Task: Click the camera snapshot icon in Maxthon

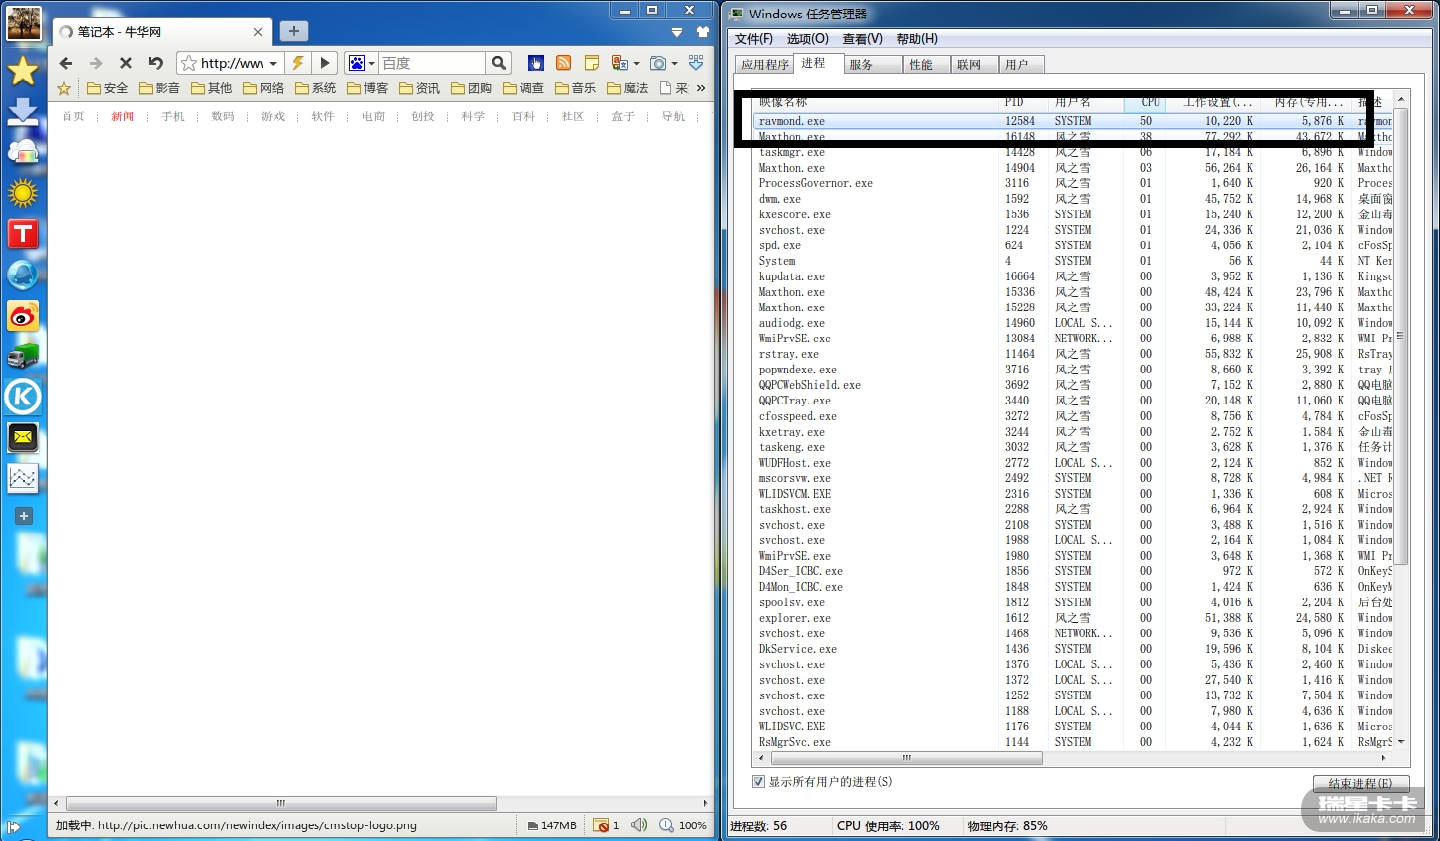Action: click(x=658, y=63)
